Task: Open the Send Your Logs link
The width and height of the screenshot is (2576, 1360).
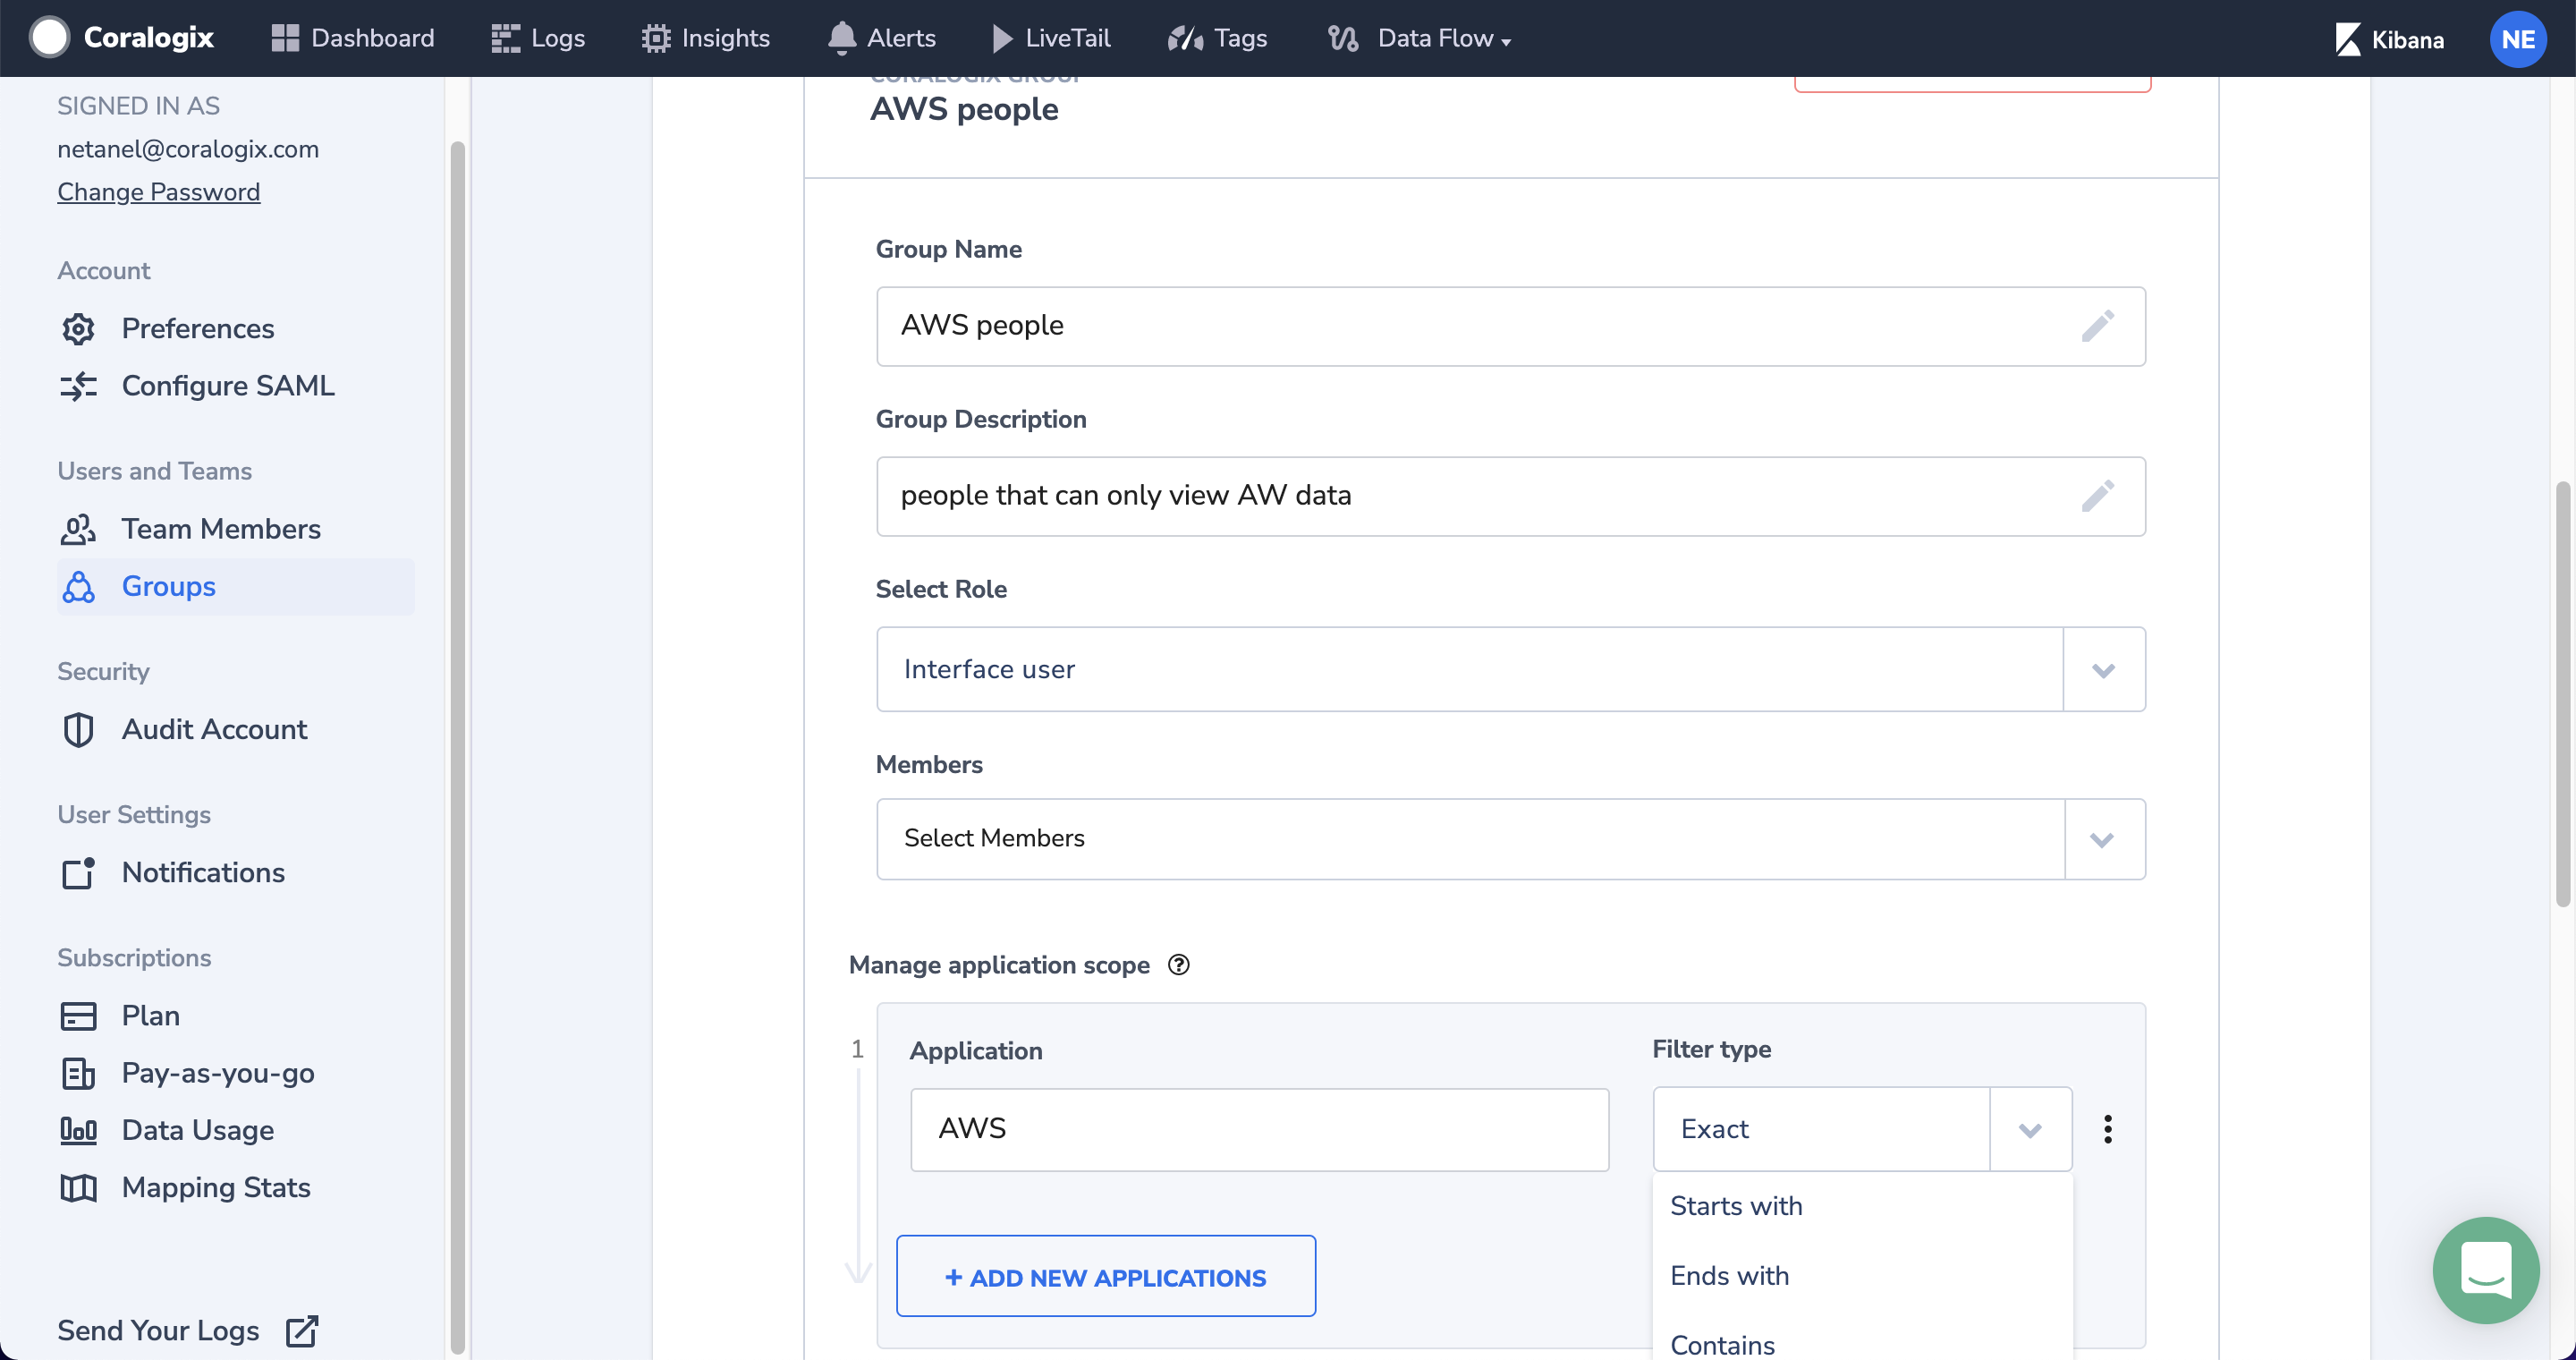Action: pos(187,1331)
